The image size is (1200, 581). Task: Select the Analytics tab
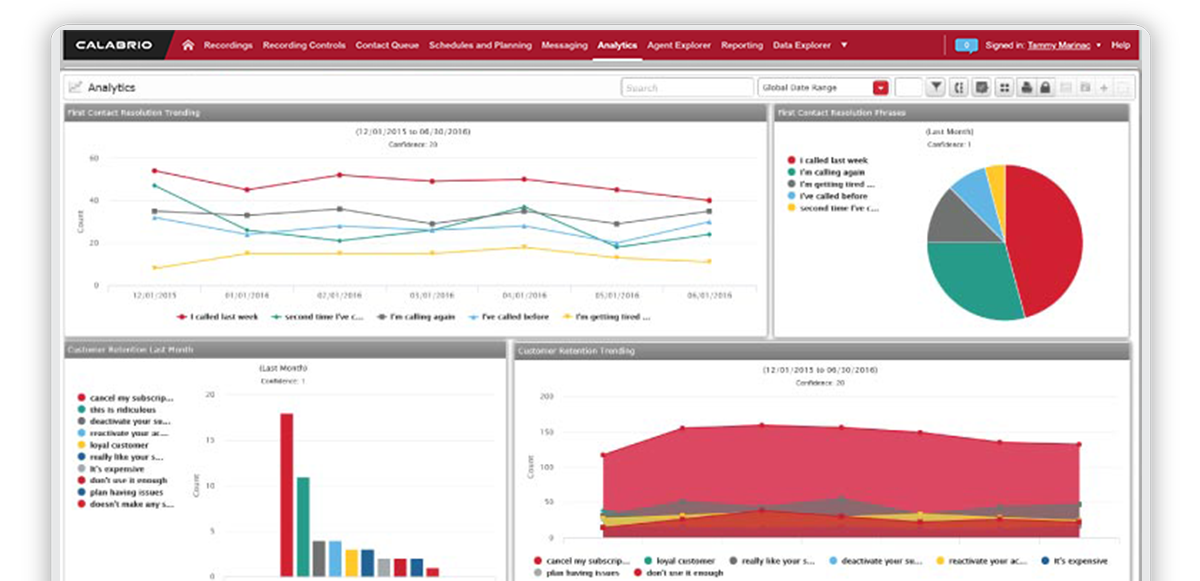point(617,45)
